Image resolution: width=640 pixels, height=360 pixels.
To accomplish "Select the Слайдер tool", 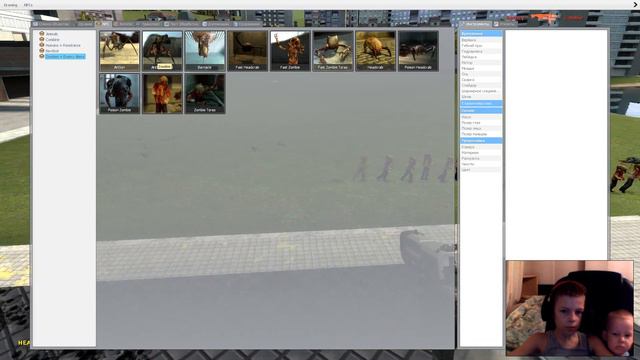I will (x=481, y=86).
